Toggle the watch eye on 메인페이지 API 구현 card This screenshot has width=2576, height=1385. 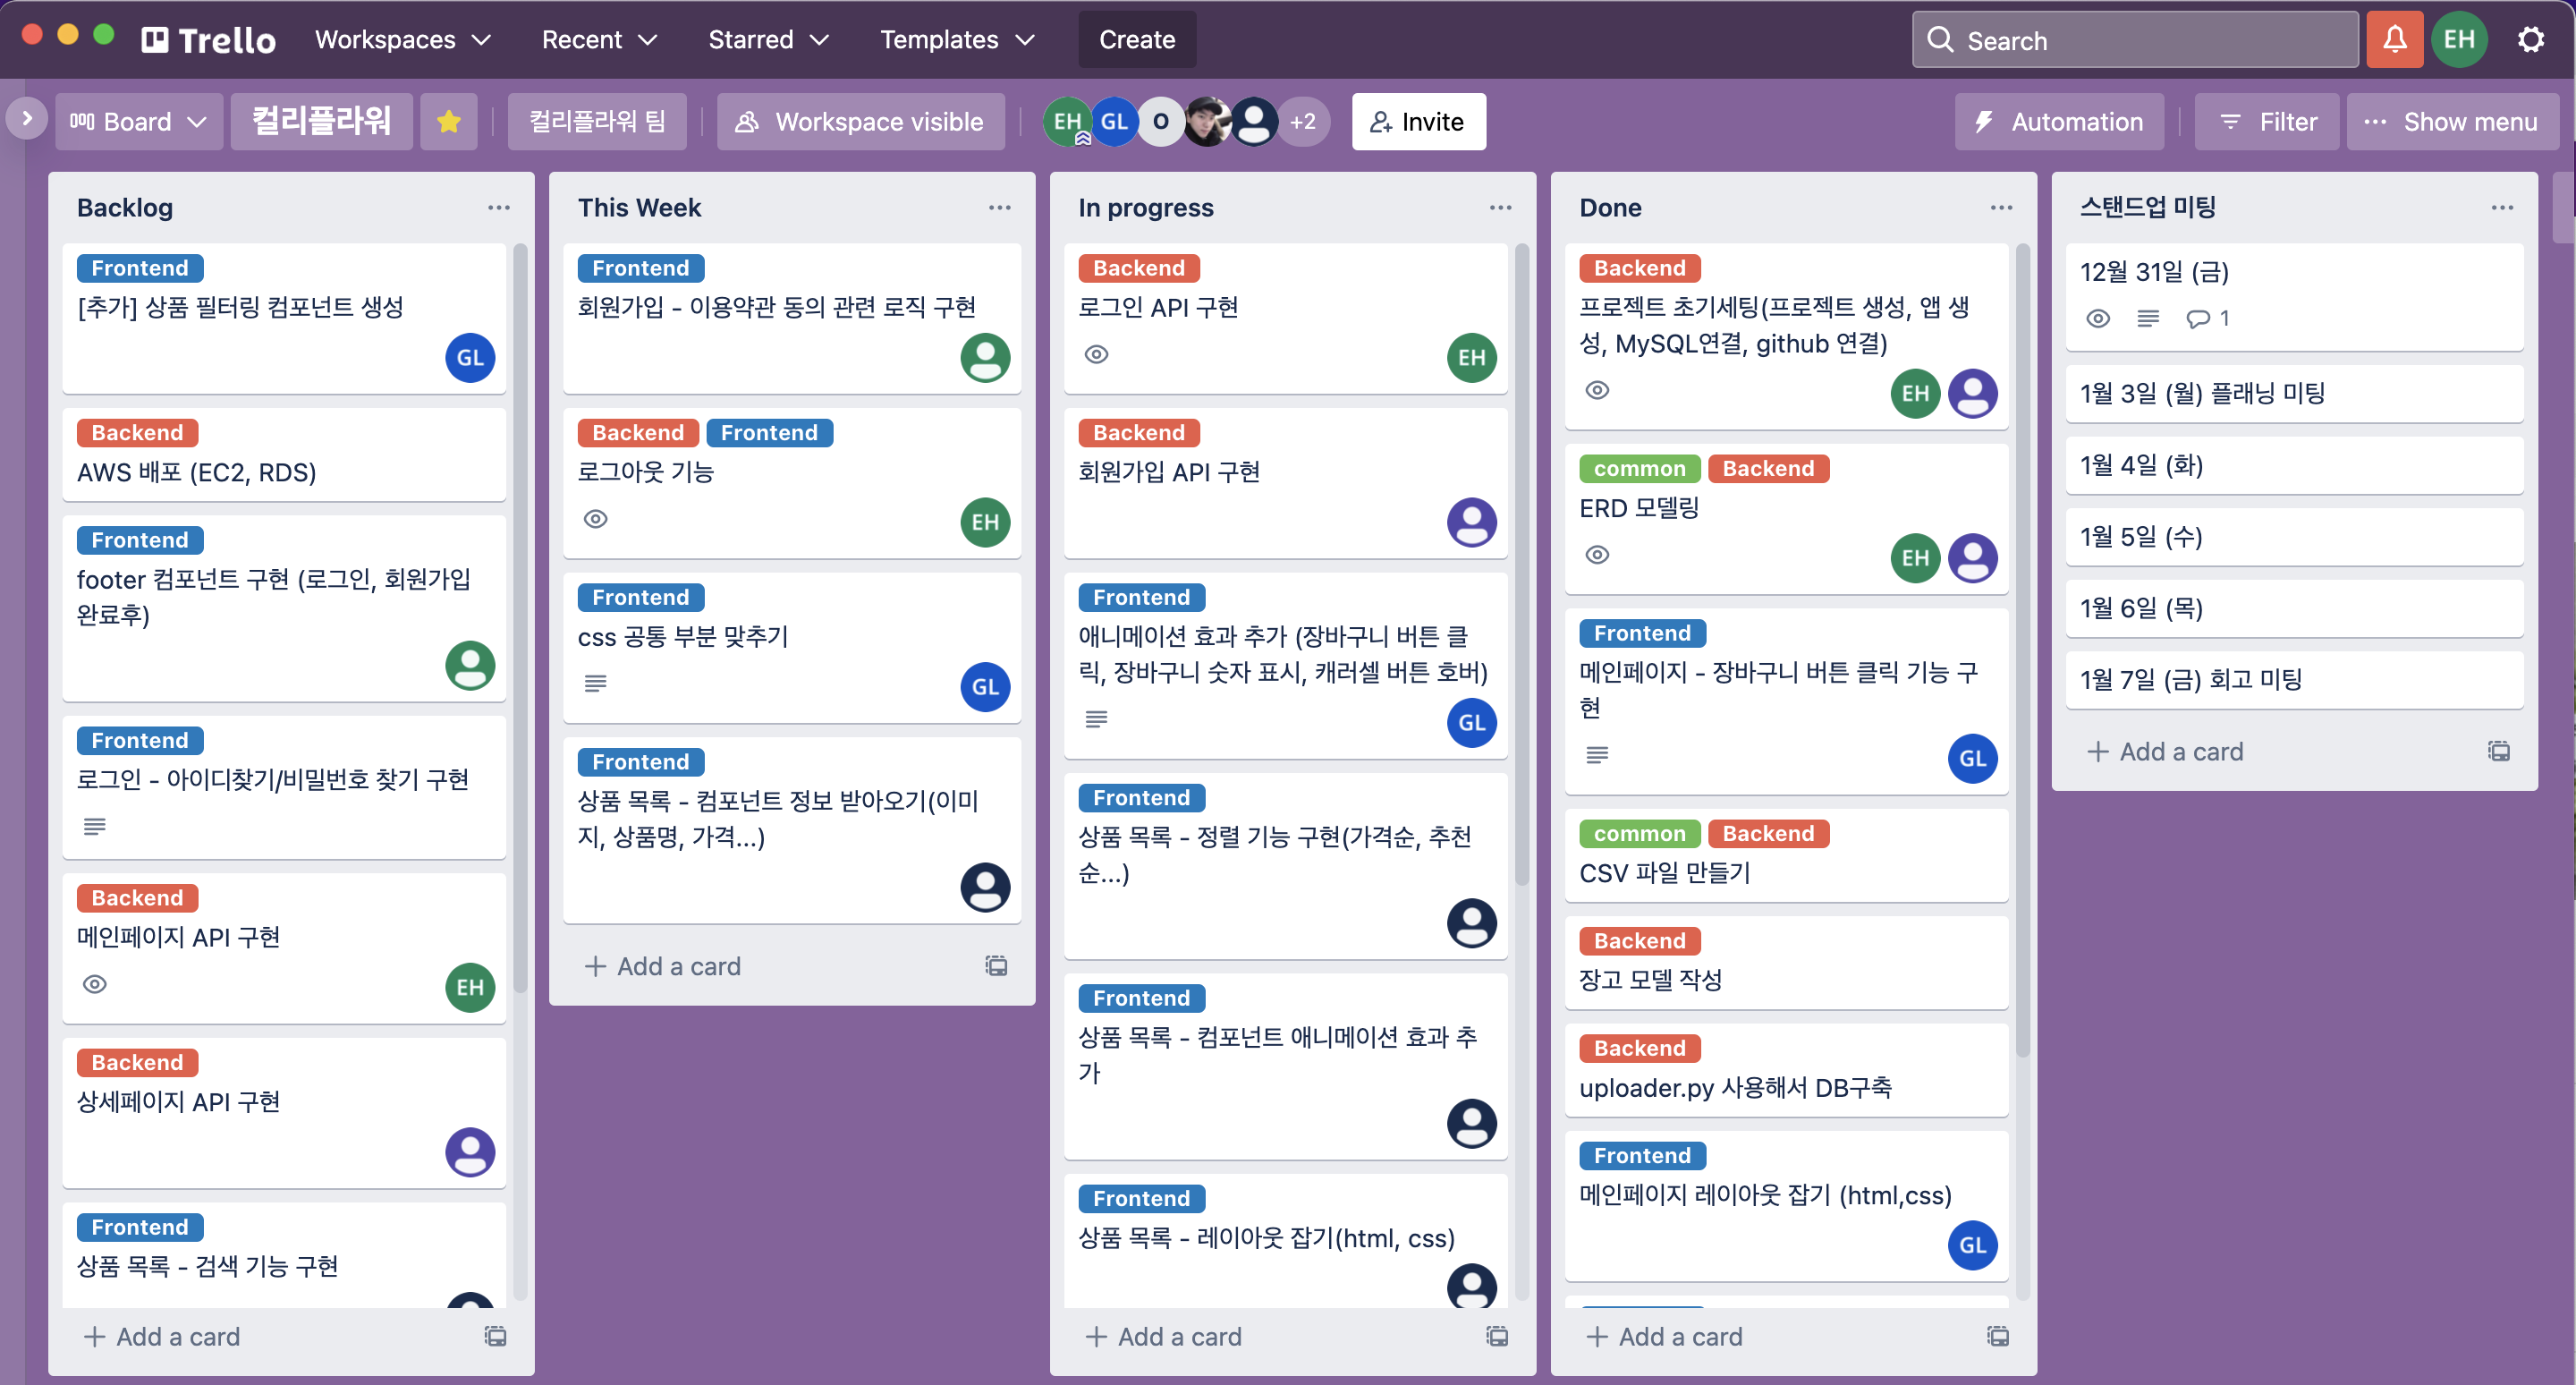pyautogui.click(x=95, y=985)
